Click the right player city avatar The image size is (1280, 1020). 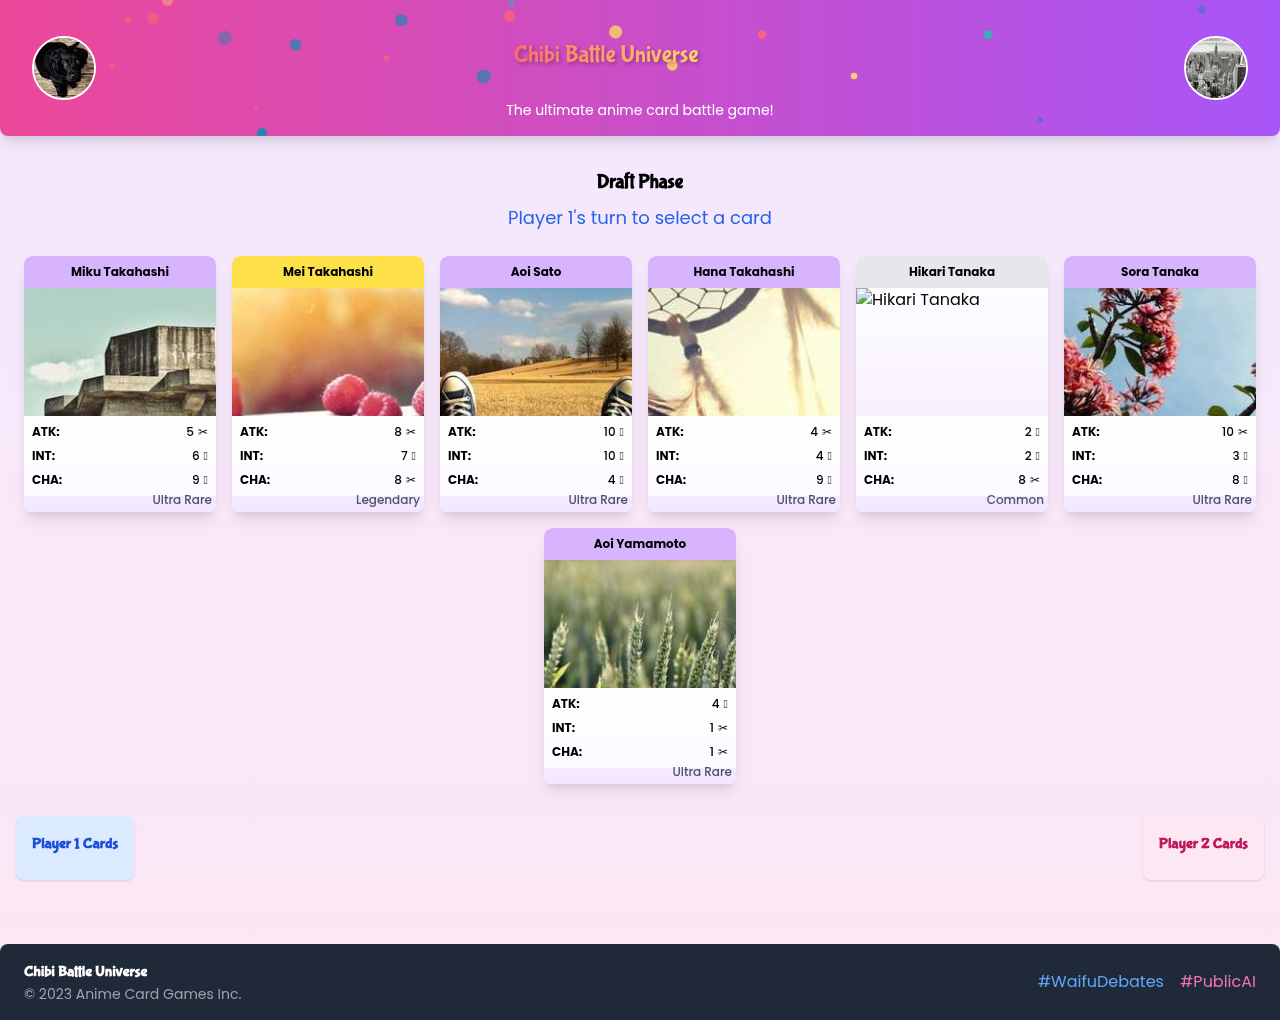[x=1216, y=68]
